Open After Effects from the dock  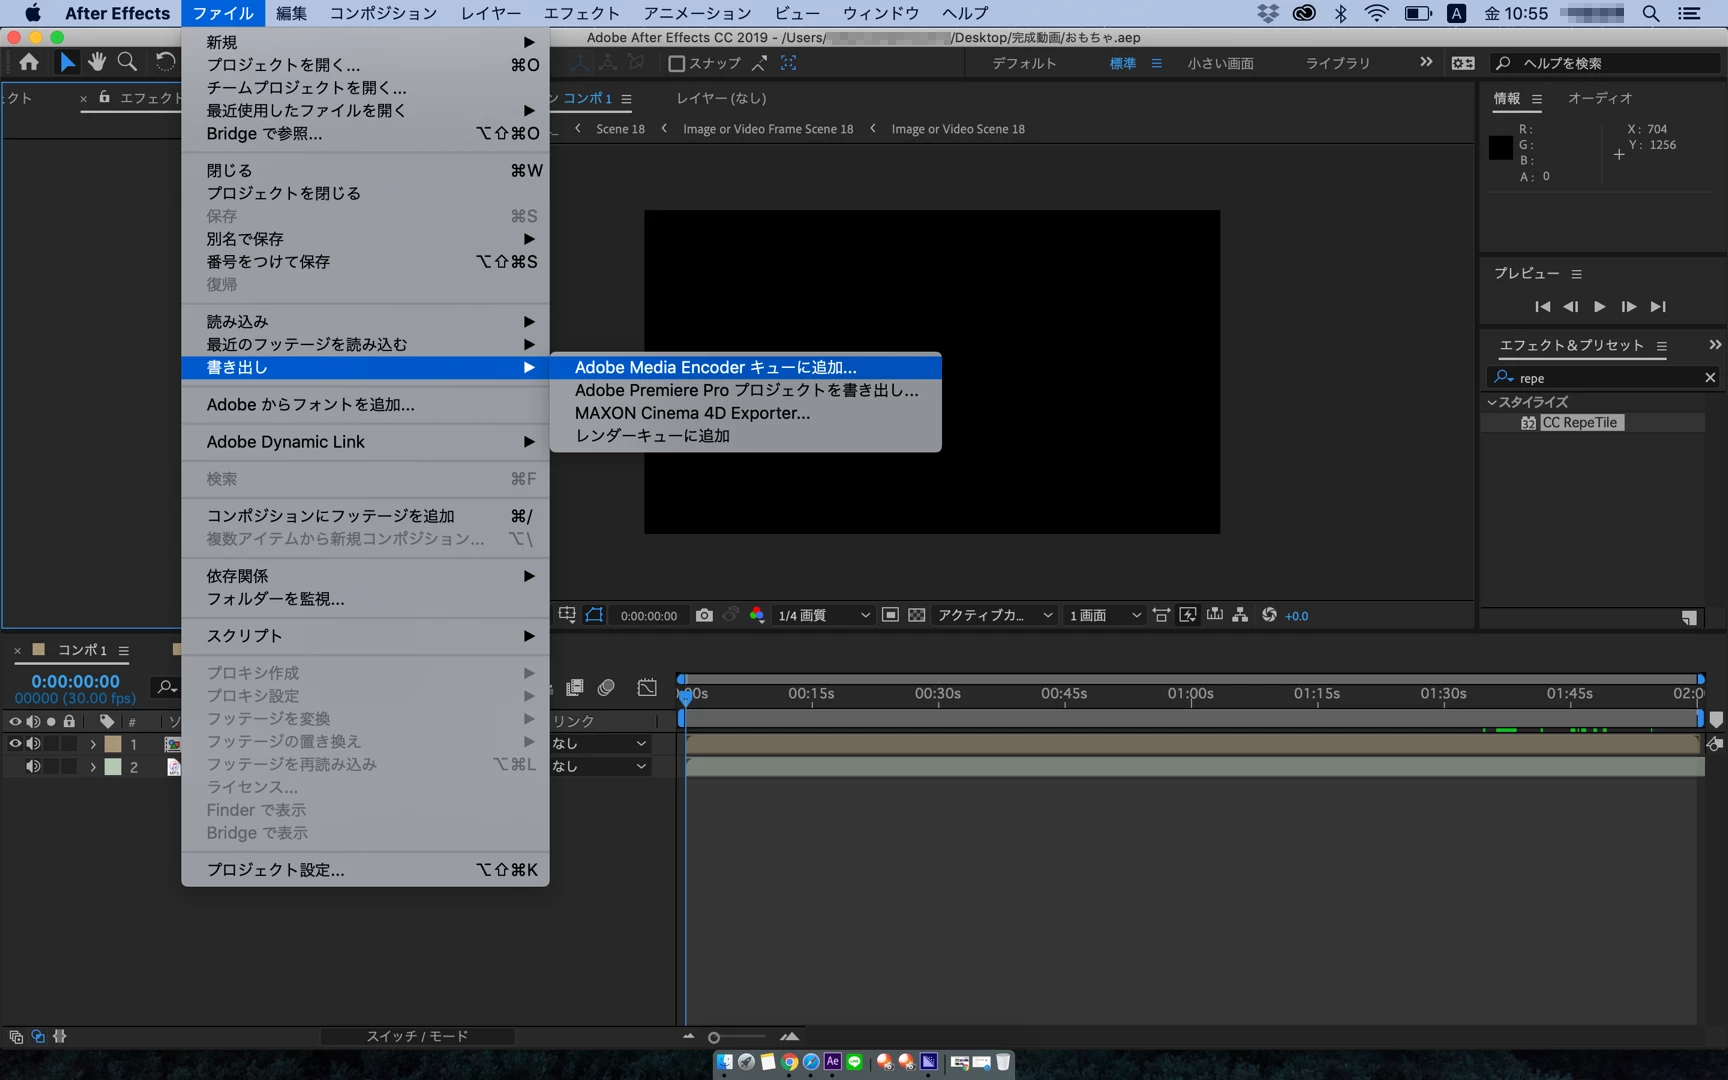click(x=832, y=1061)
